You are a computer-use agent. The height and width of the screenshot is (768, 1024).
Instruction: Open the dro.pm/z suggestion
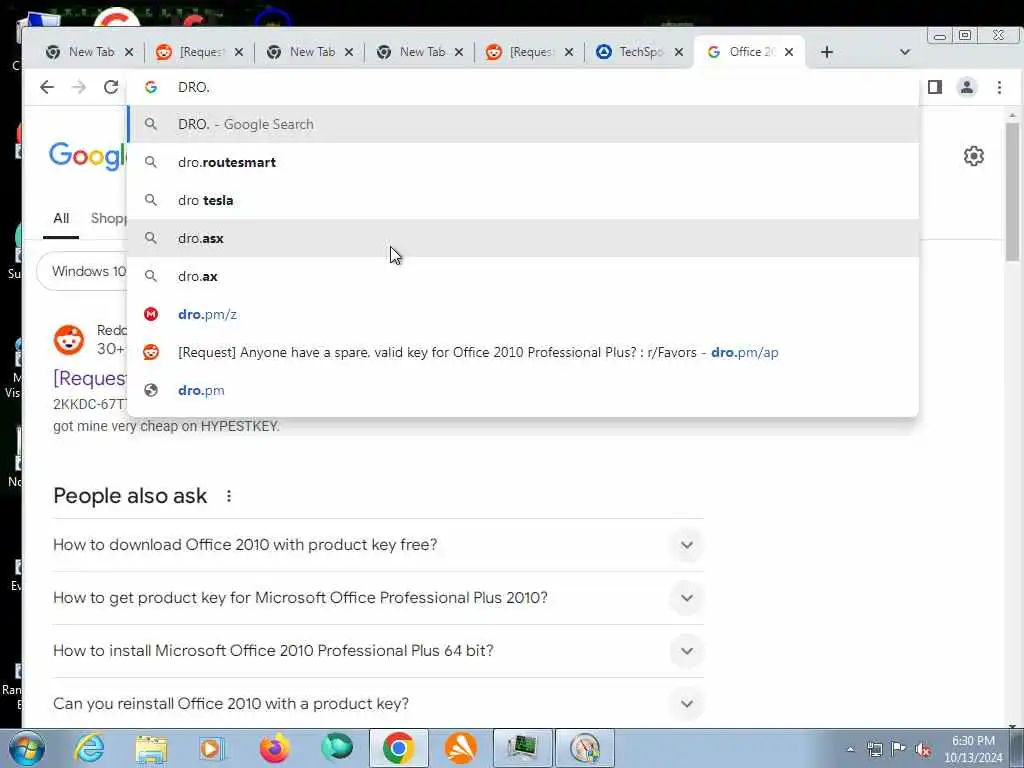523,314
